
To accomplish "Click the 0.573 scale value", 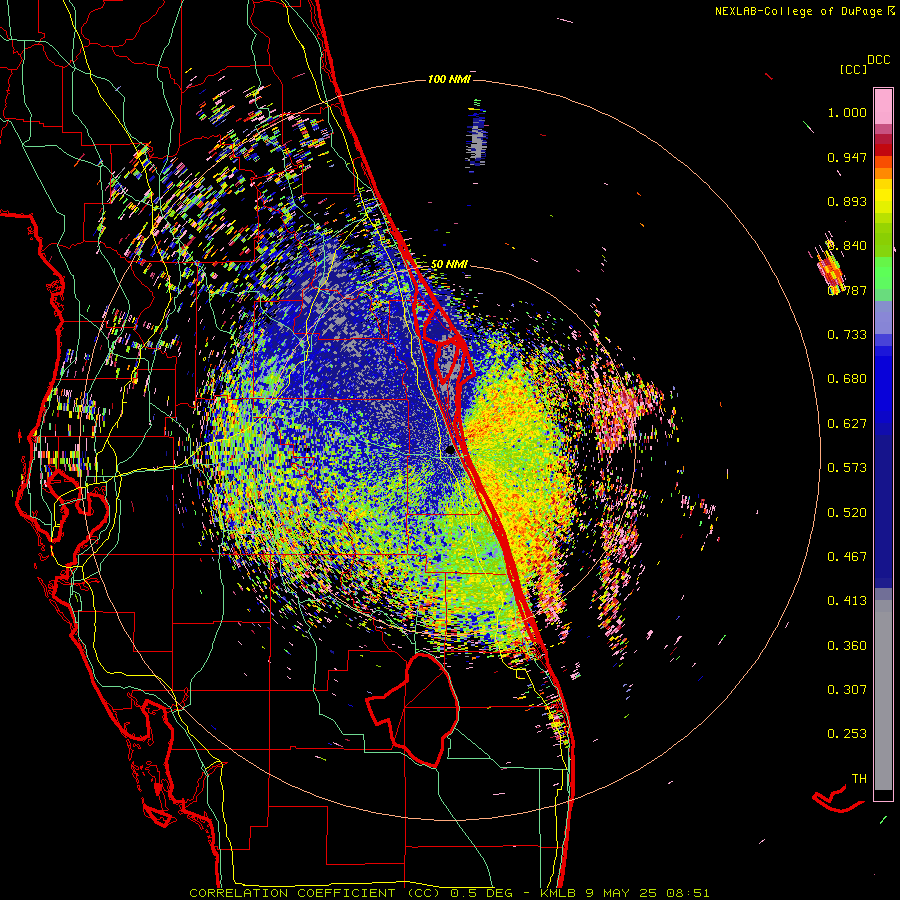I will point(847,468).
